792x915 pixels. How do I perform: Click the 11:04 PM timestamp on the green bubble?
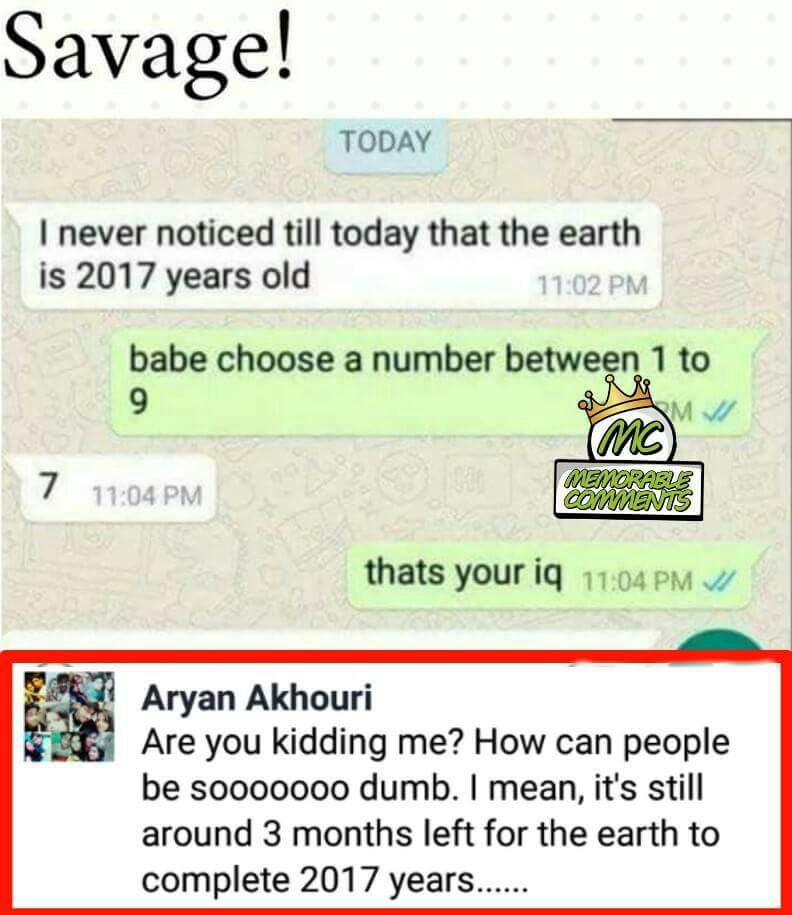tap(637, 581)
